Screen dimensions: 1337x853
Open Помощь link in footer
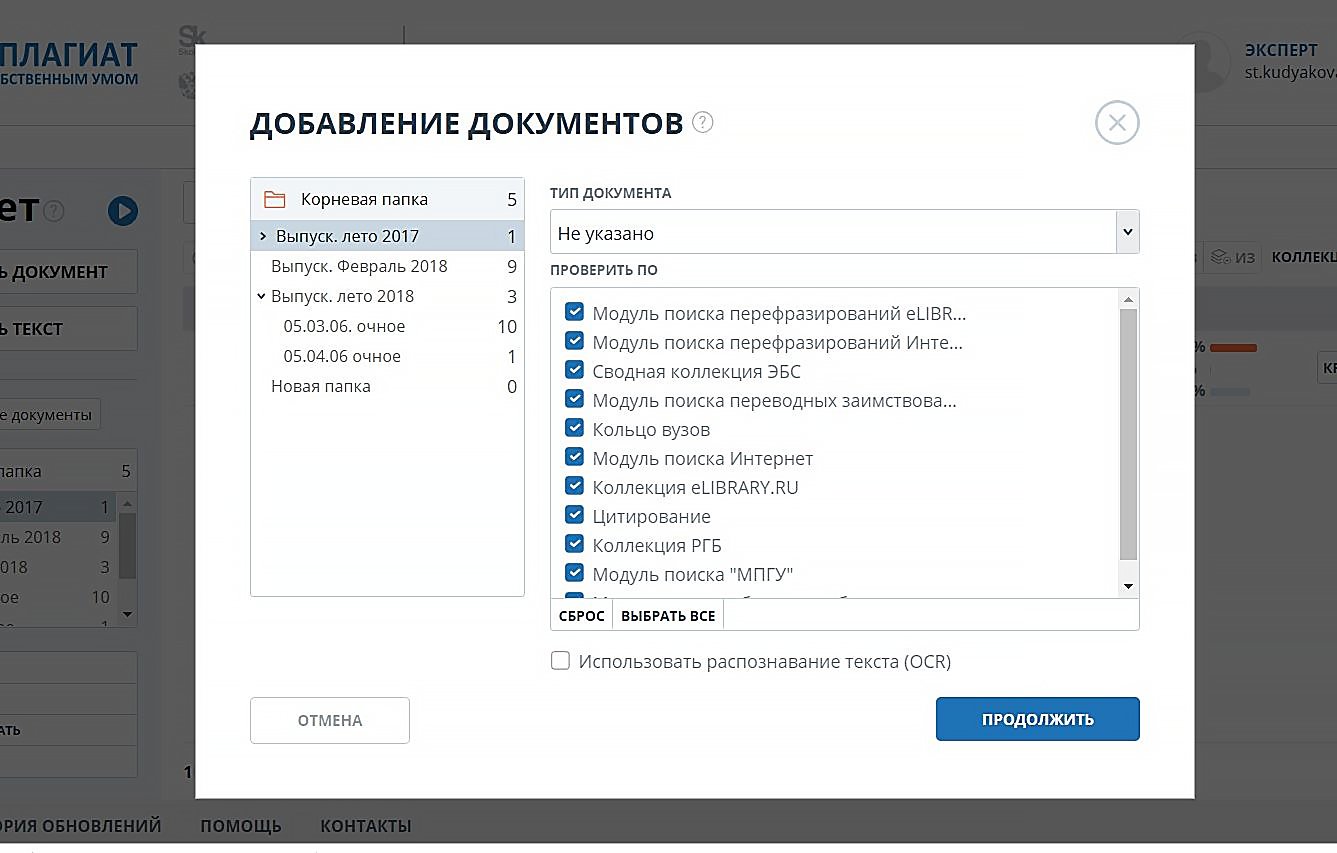pos(241,826)
